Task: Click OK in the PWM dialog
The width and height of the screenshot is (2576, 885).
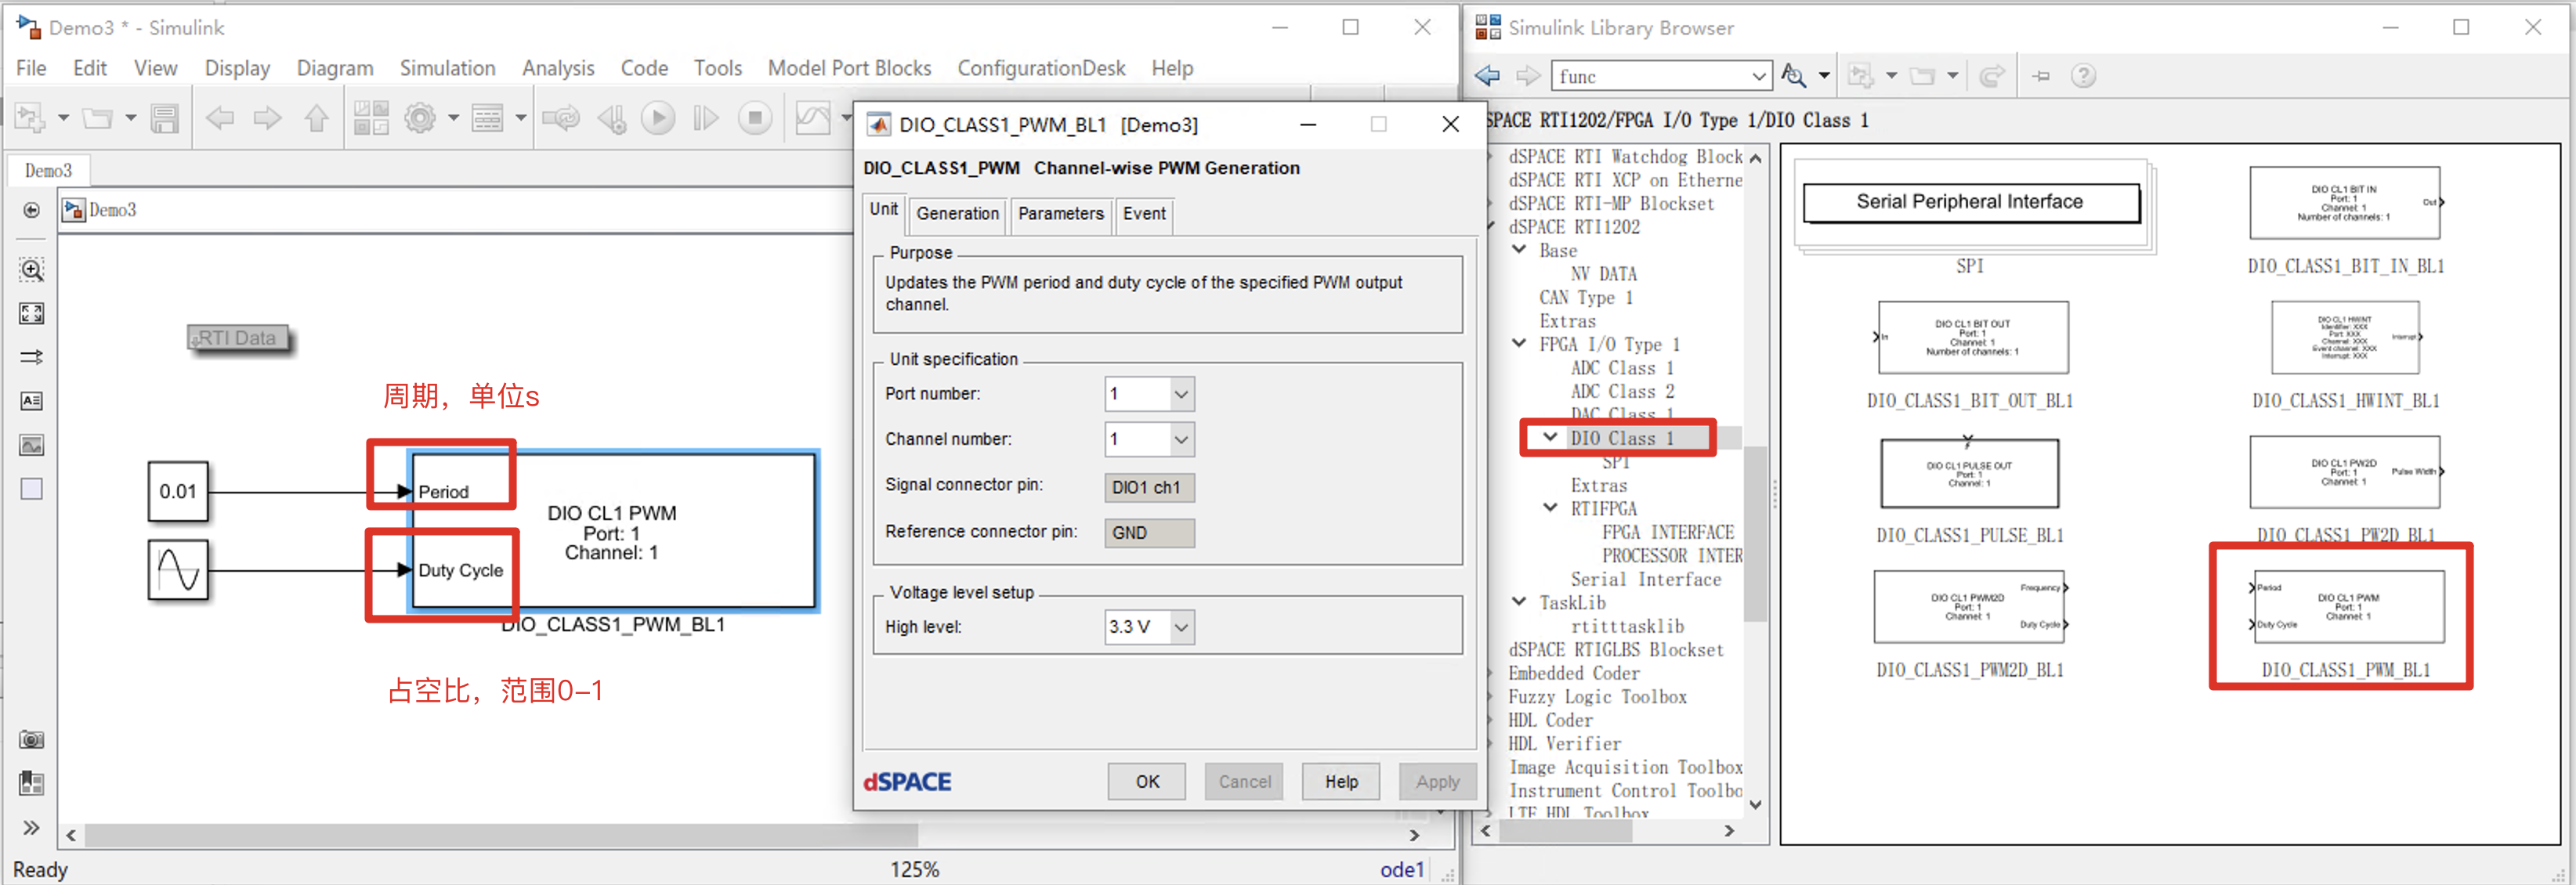Action: tap(1147, 782)
